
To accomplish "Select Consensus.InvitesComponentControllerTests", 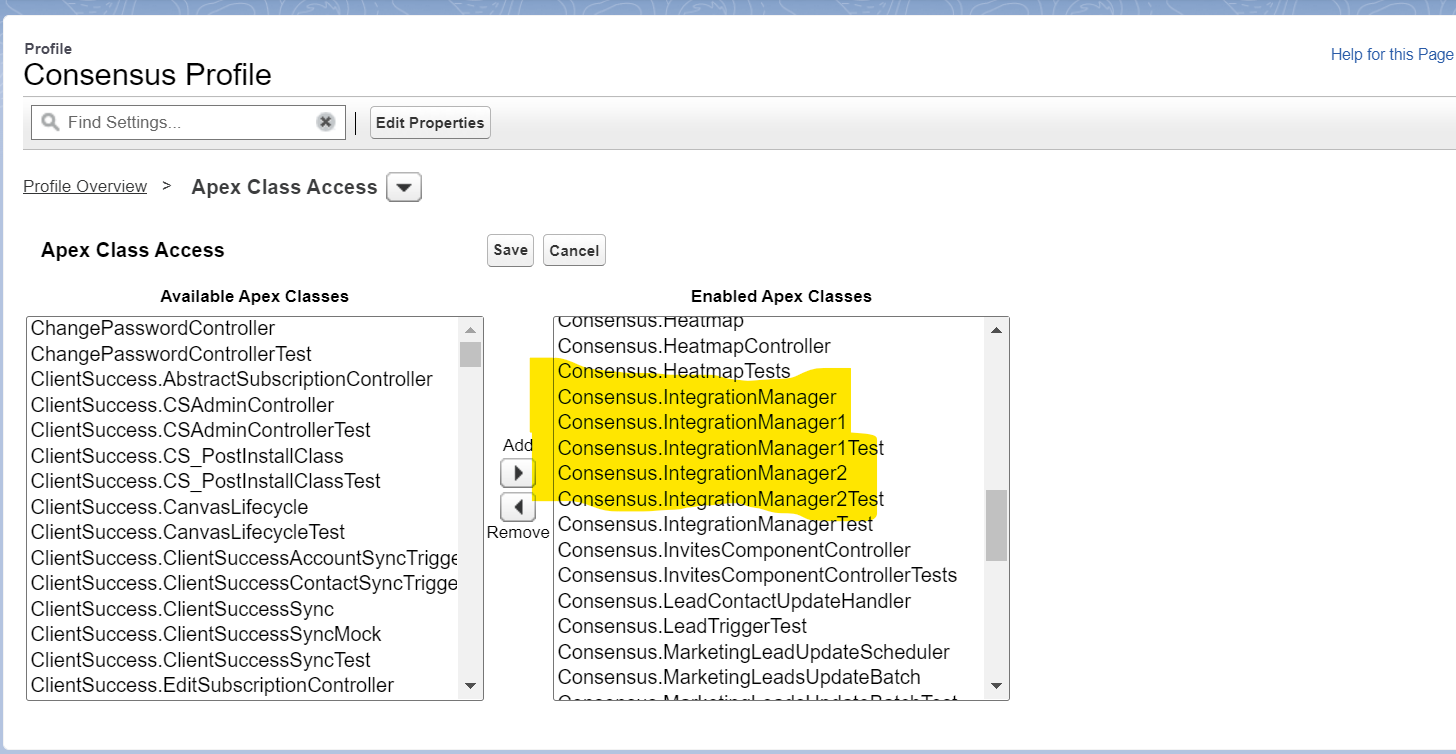I will pyautogui.click(x=769, y=575).
